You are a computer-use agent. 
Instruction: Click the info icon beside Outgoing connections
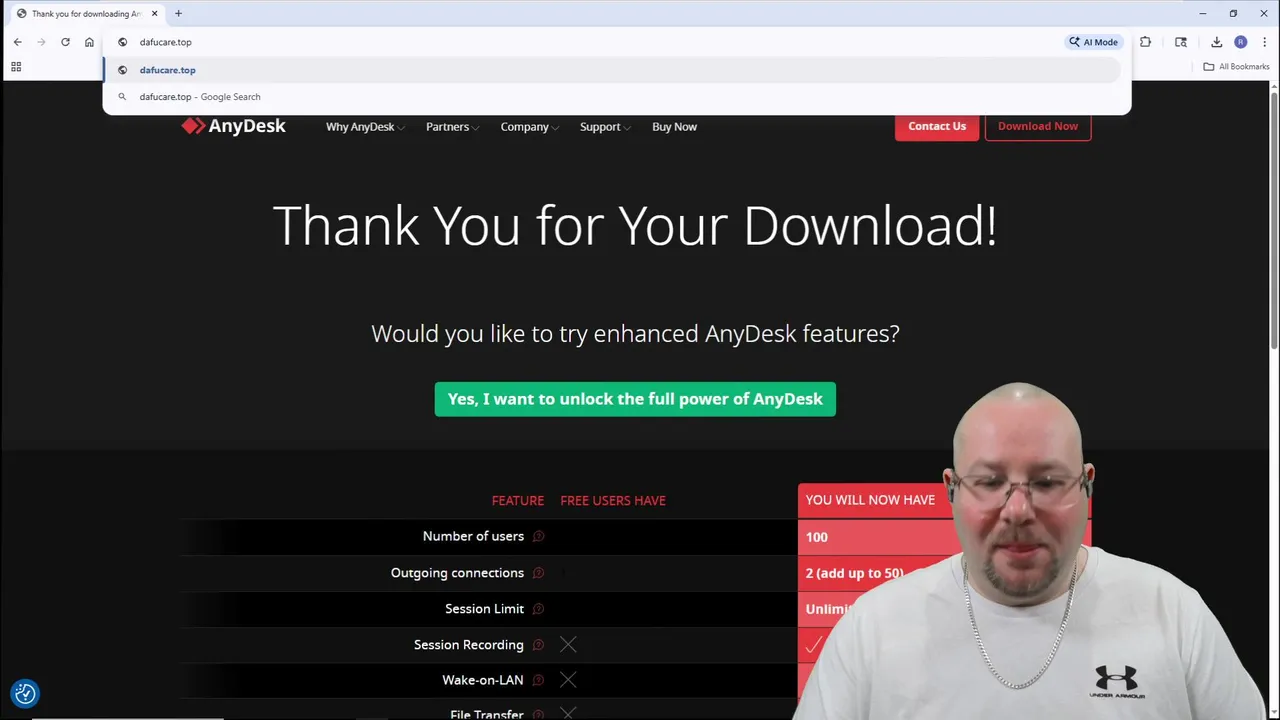[x=538, y=573]
